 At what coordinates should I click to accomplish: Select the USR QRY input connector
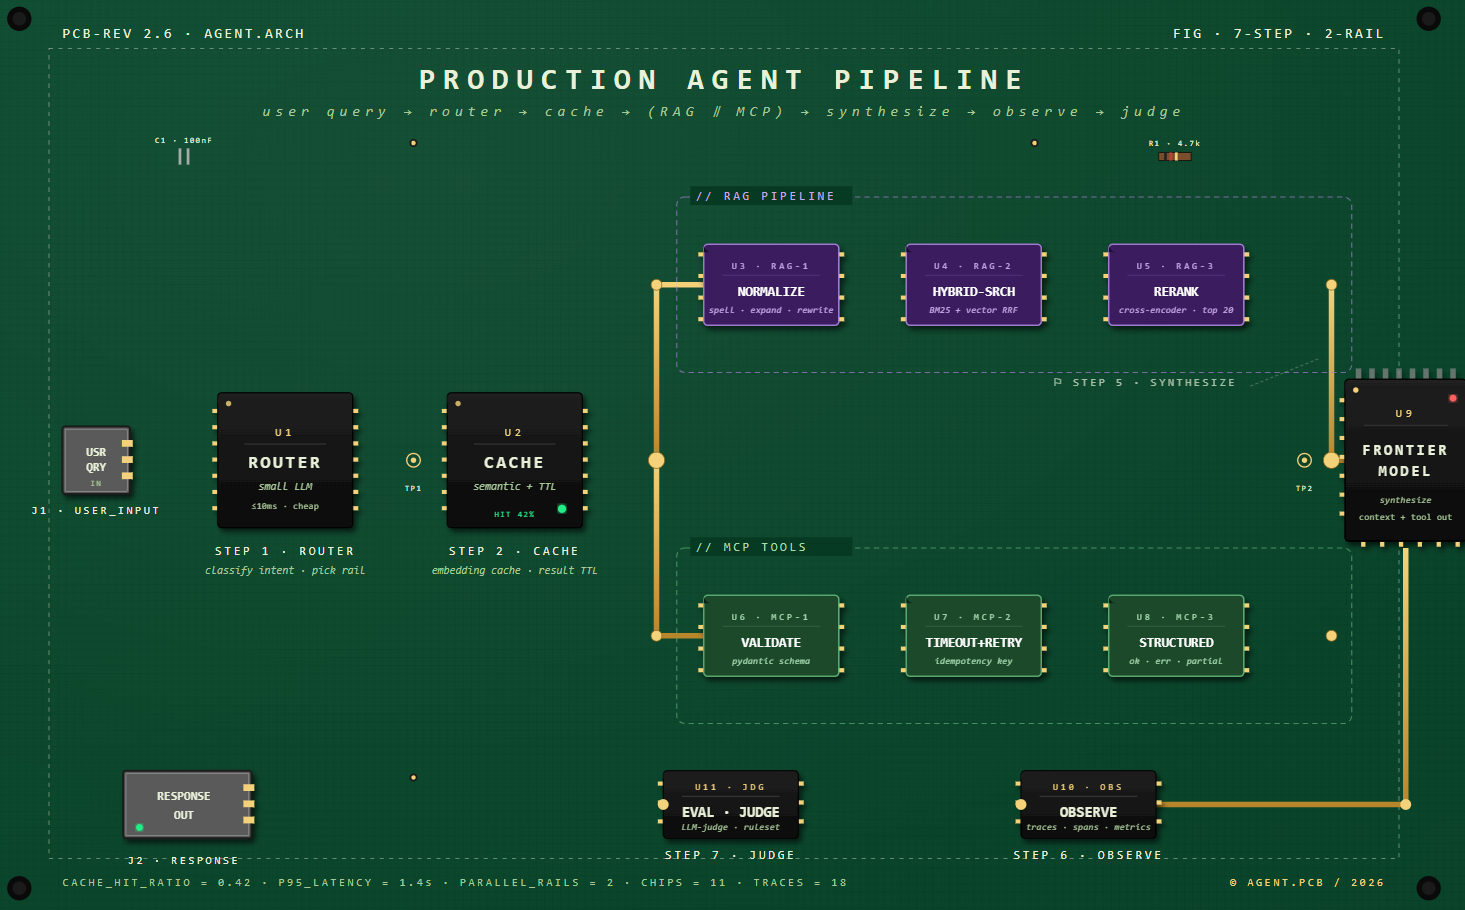click(x=97, y=460)
